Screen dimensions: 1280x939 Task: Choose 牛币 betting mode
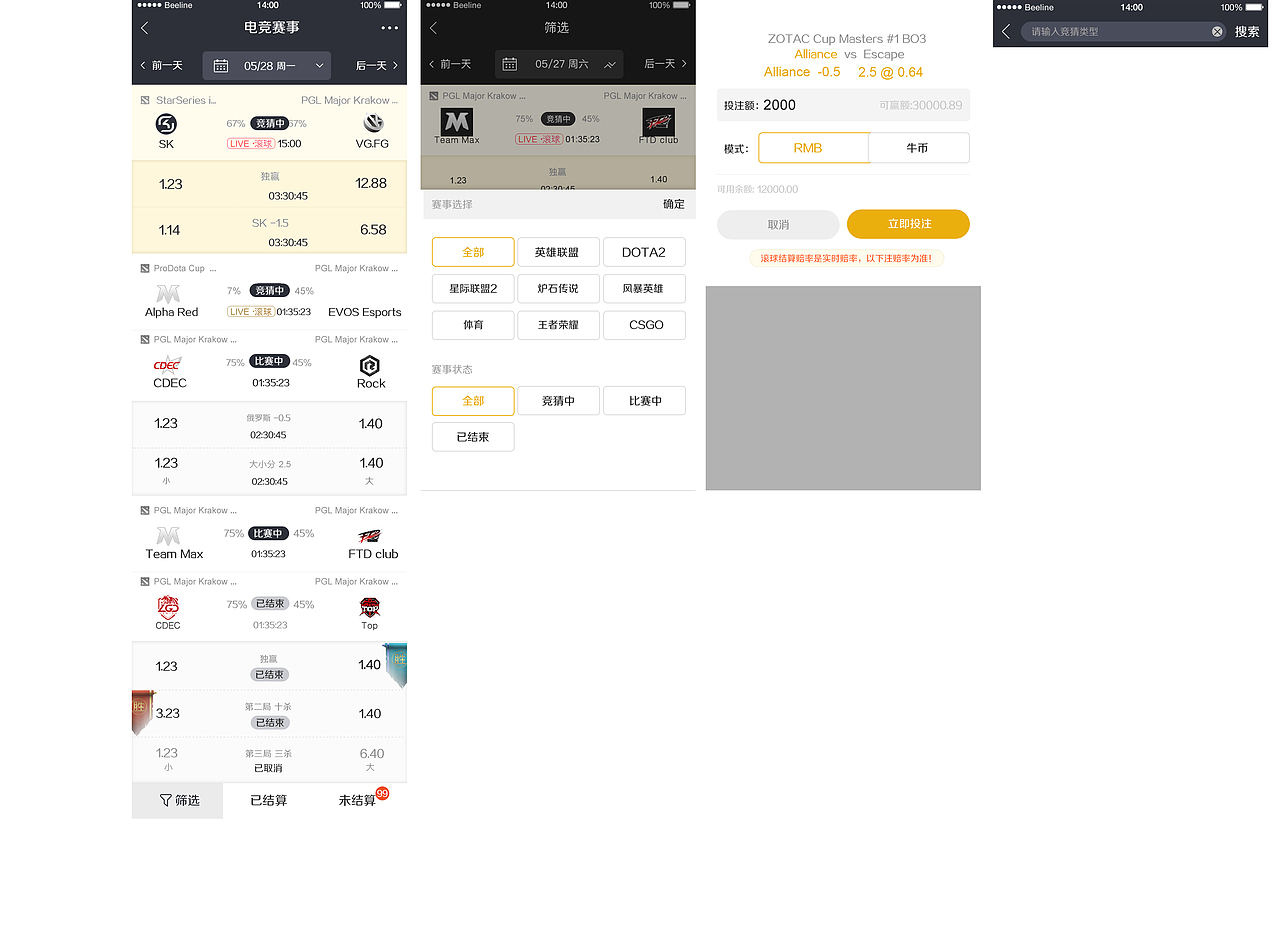click(918, 148)
